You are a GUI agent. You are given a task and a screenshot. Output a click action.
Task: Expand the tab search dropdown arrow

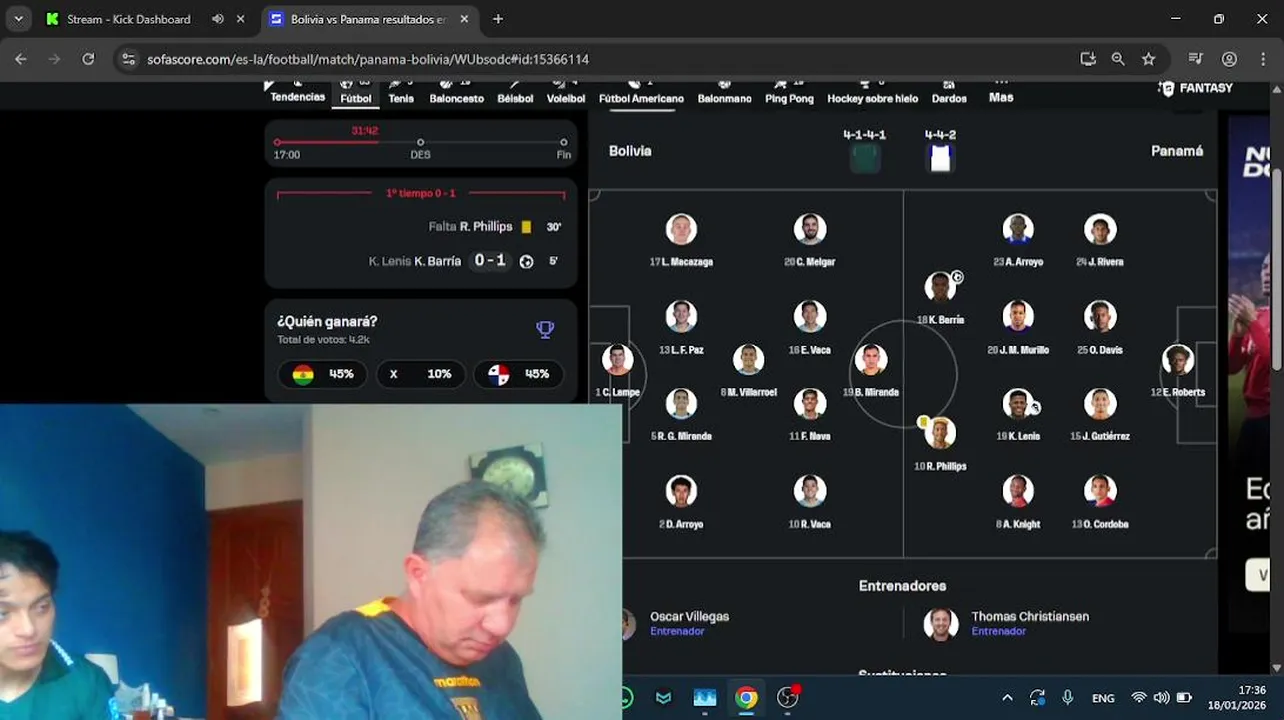[x=18, y=19]
